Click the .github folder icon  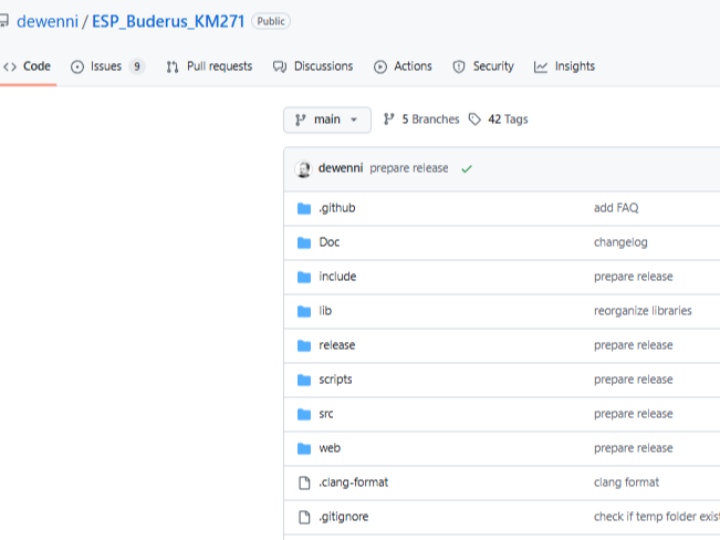(304, 208)
